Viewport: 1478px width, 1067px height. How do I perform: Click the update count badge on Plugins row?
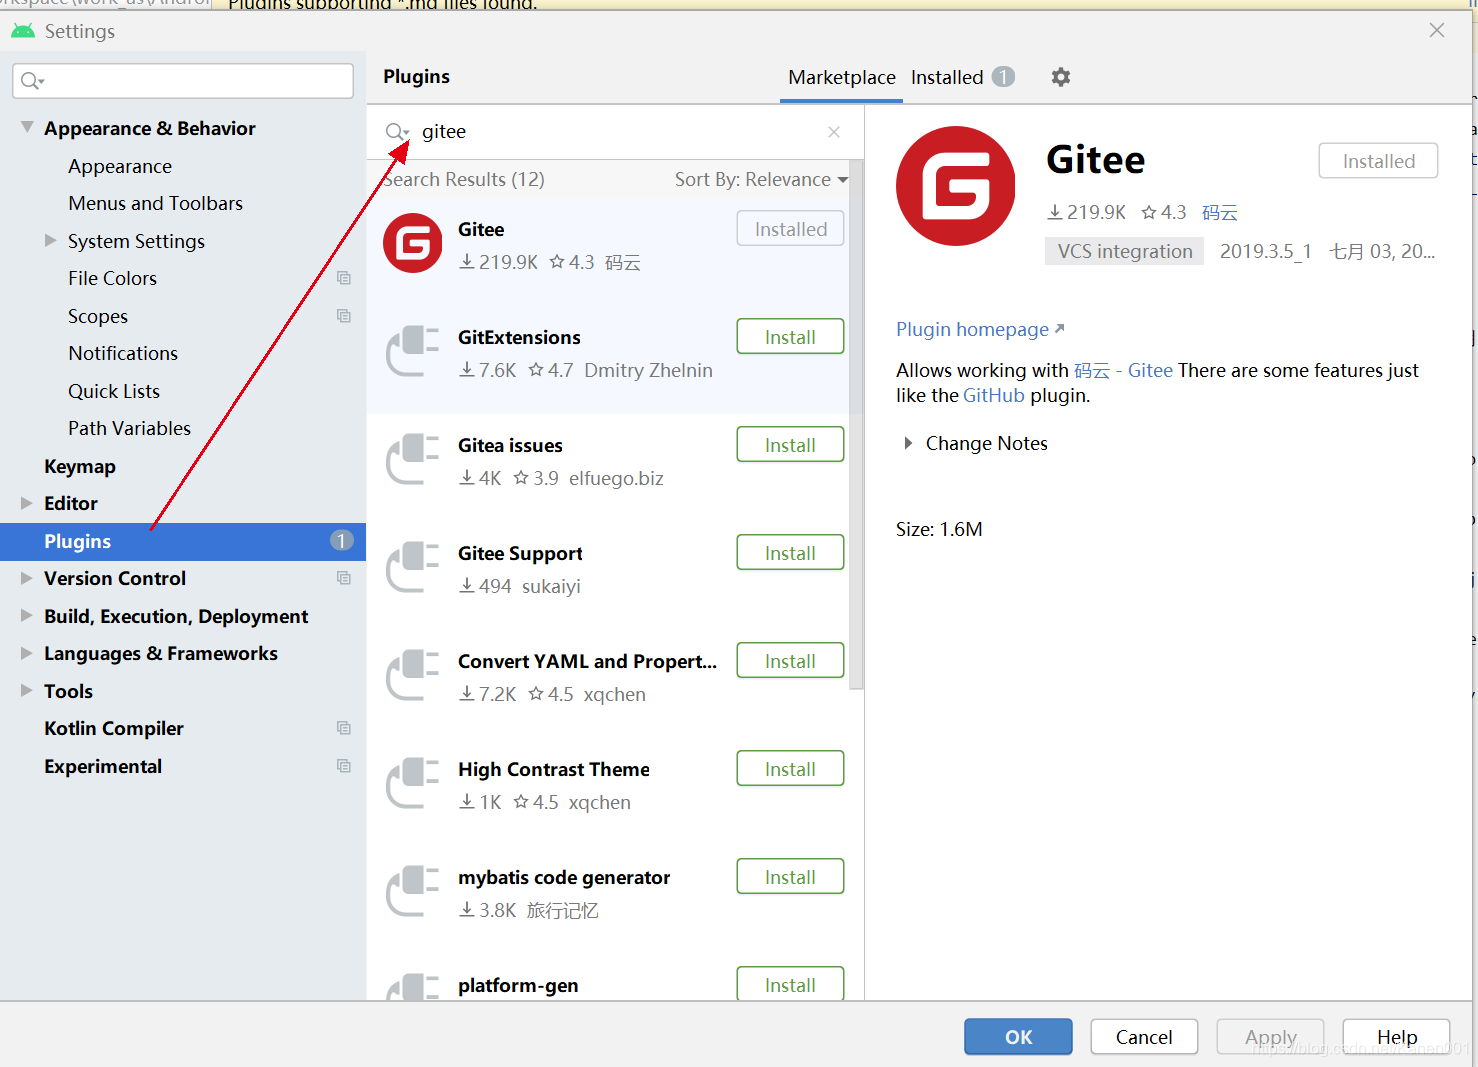pos(341,541)
